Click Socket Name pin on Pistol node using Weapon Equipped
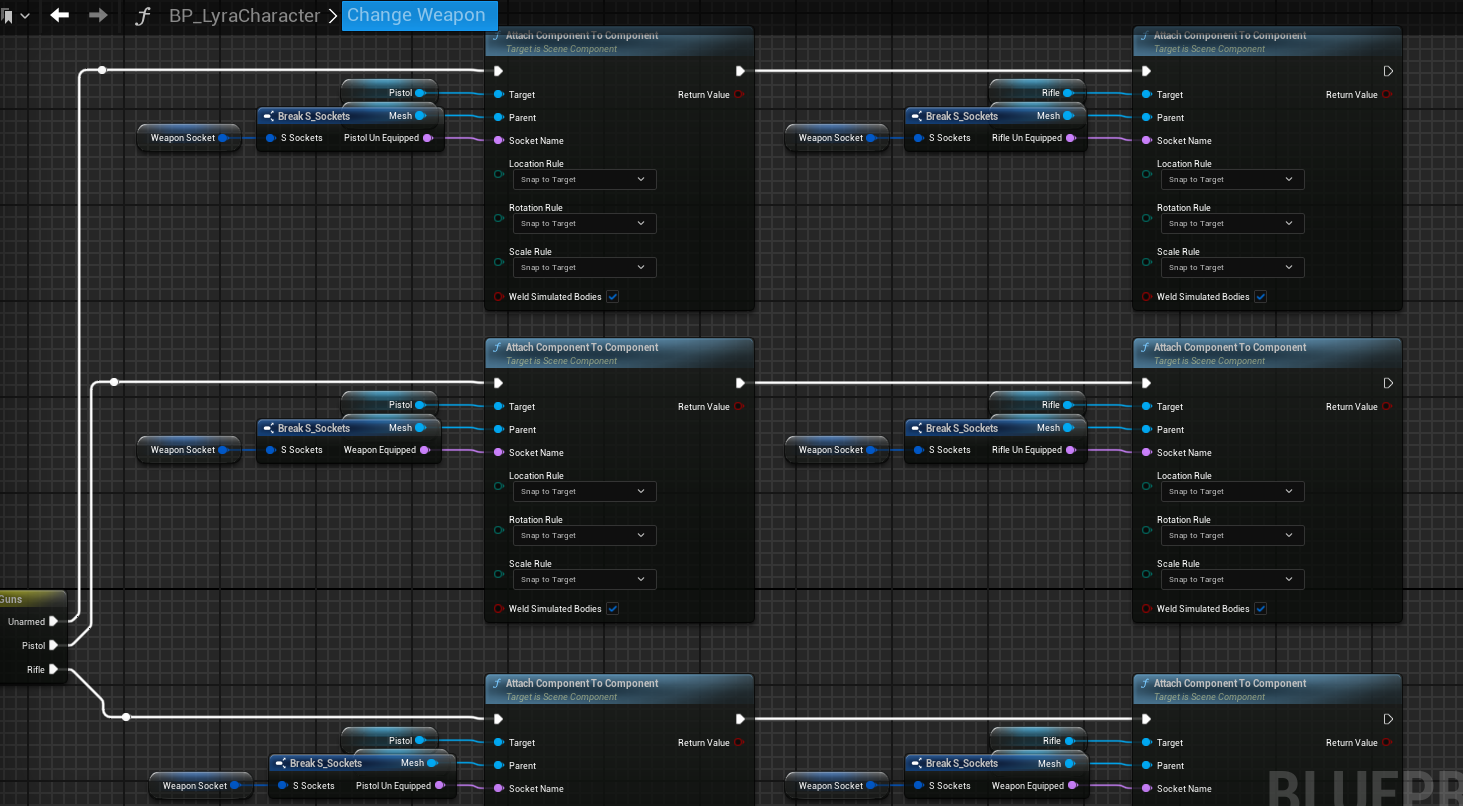The image size is (1463, 806). point(498,452)
